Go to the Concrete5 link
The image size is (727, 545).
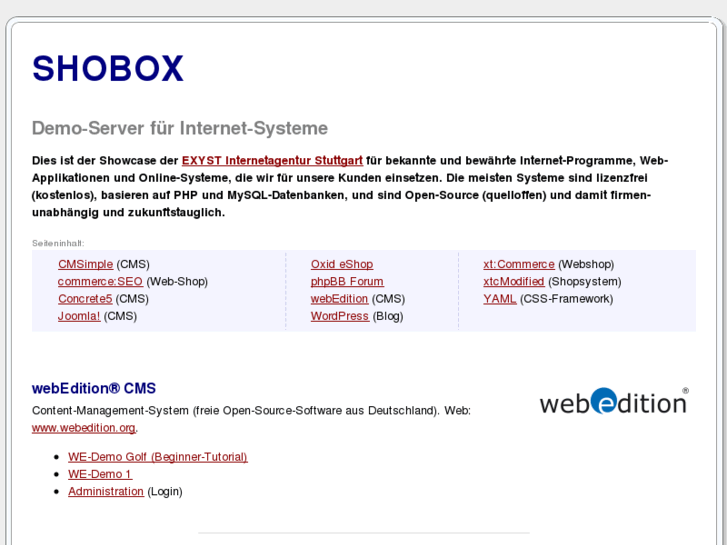(85, 298)
